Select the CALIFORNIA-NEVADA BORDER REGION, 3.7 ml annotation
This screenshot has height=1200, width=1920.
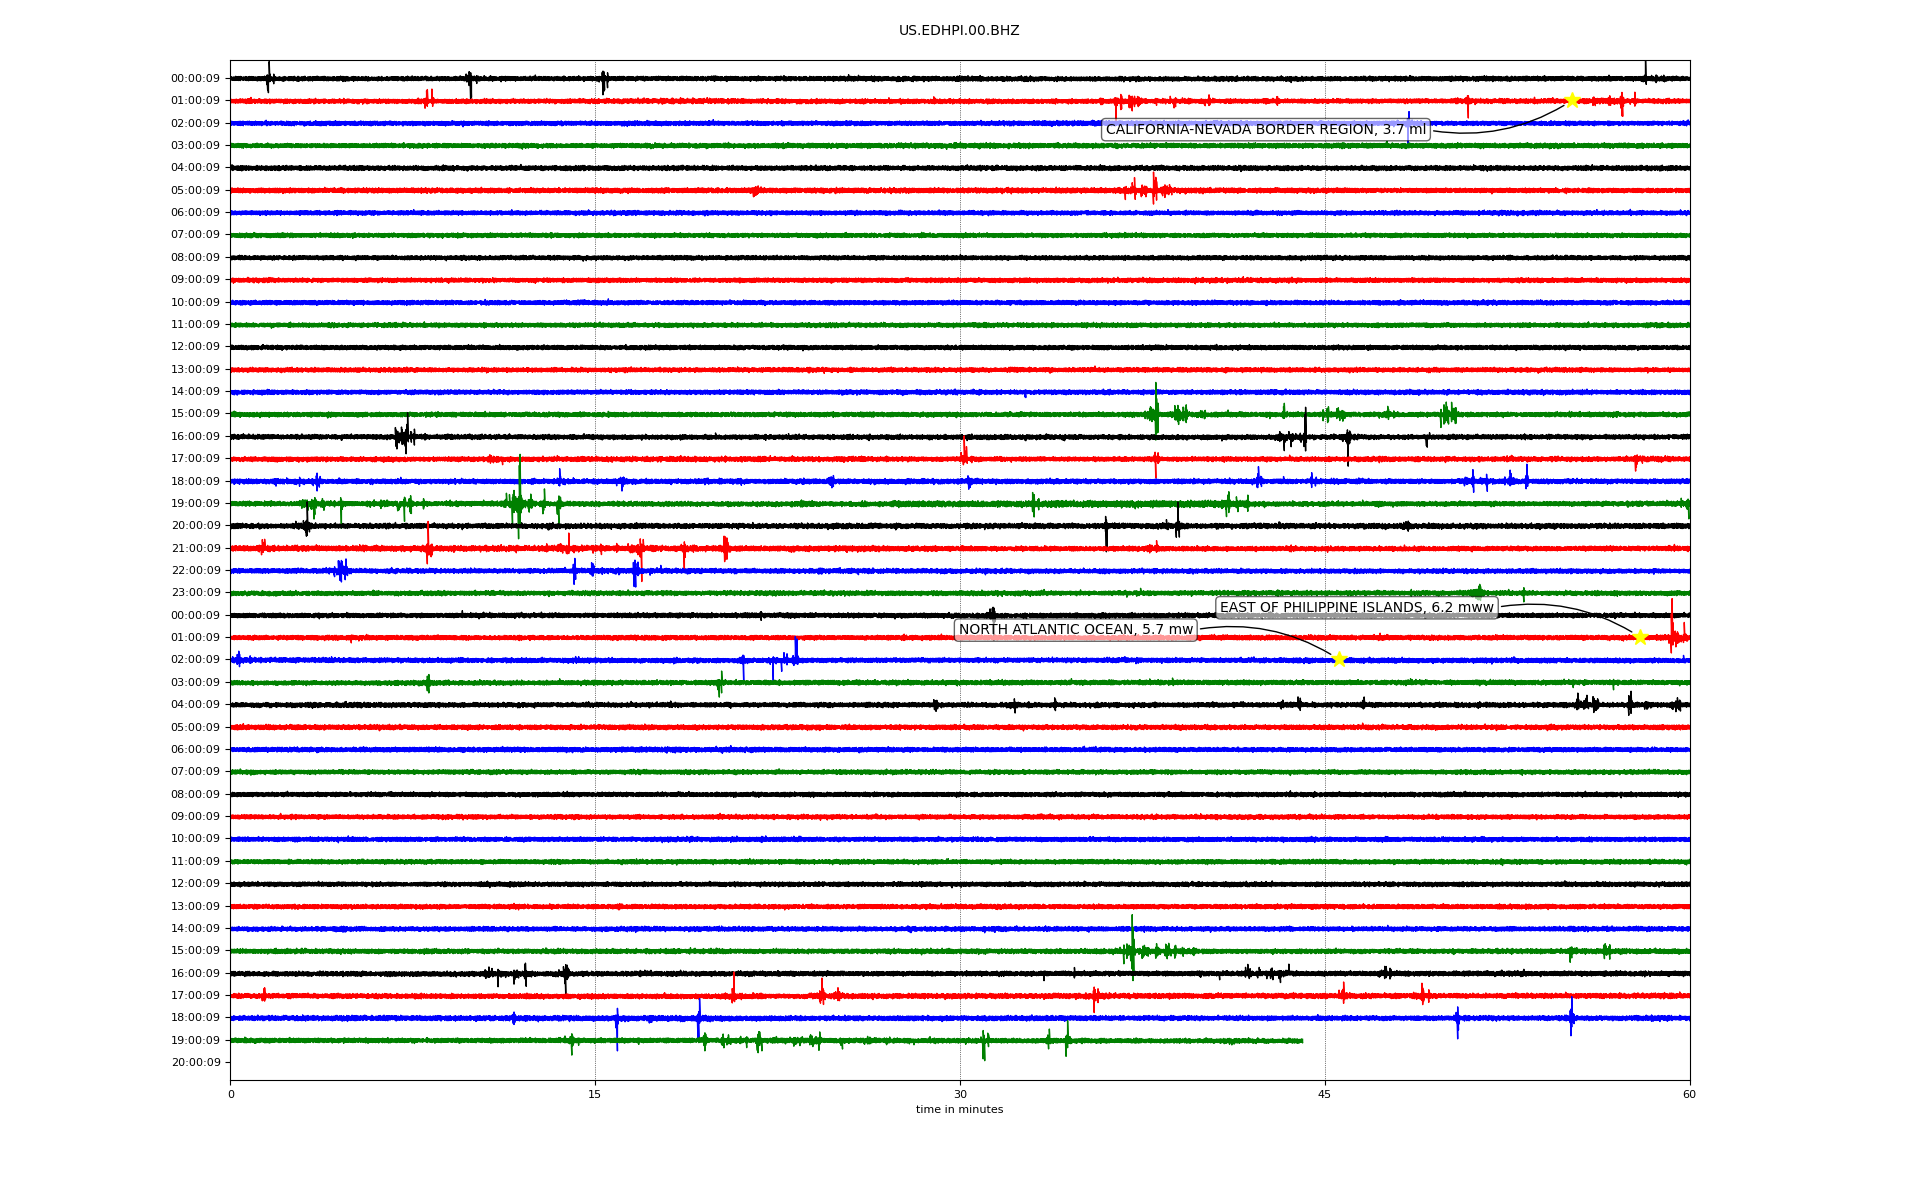pyautogui.click(x=1266, y=130)
